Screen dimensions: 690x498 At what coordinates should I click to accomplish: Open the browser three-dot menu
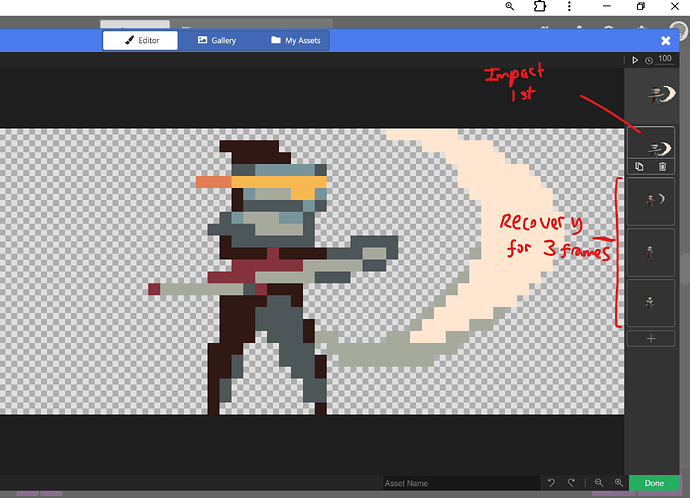coord(569,6)
